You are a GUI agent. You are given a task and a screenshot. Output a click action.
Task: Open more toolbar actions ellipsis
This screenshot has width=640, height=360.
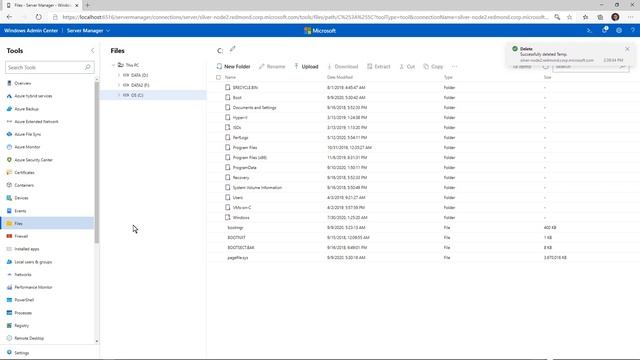coord(455,67)
